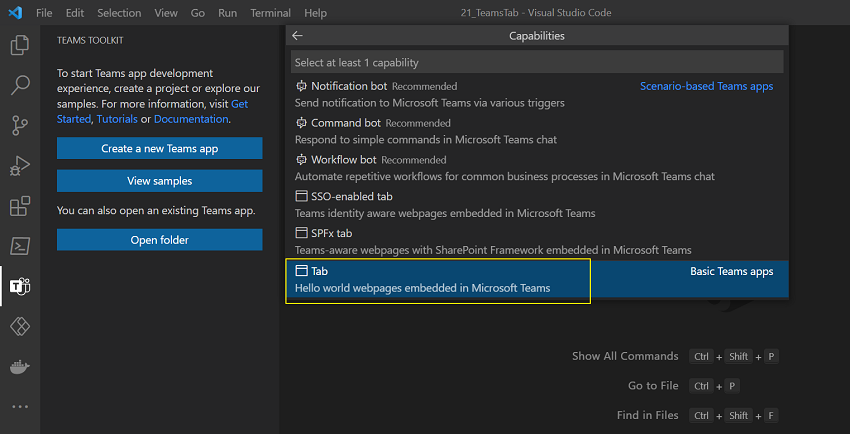The width and height of the screenshot is (850, 434).
Task: Click the Basic Teams apps label
Action: point(731,271)
